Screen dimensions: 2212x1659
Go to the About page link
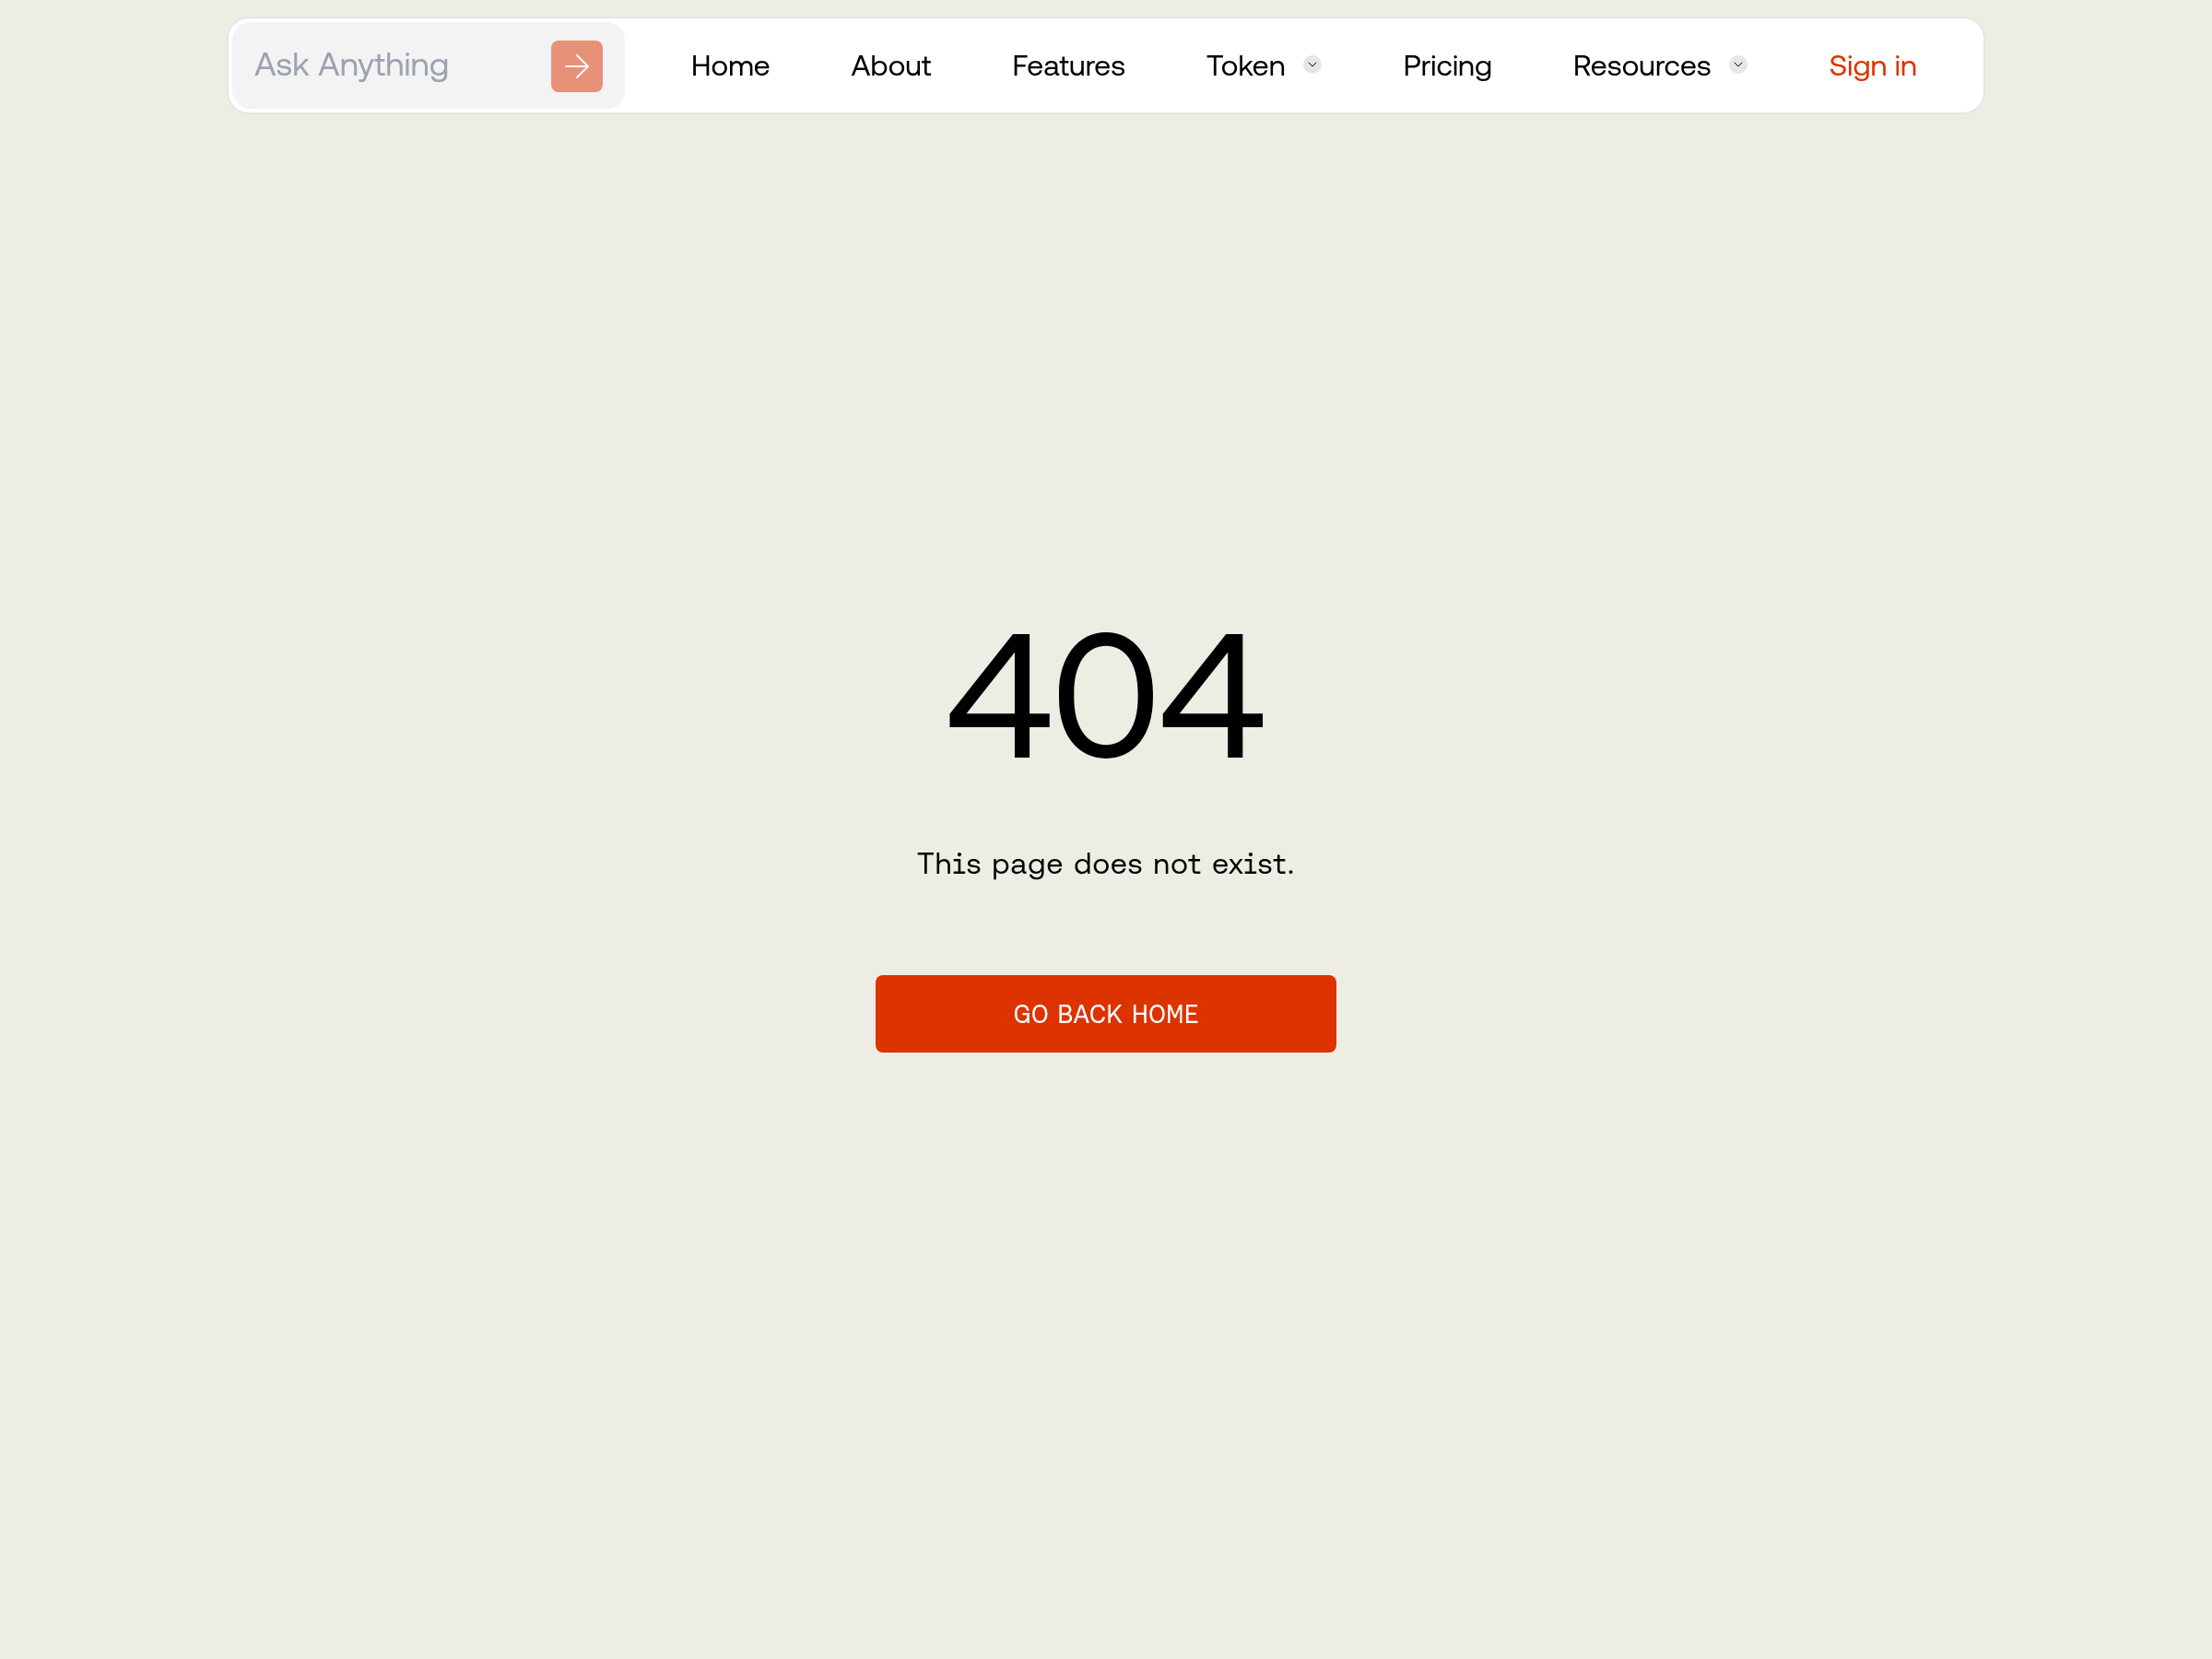pyautogui.click(x=890, y=66)
